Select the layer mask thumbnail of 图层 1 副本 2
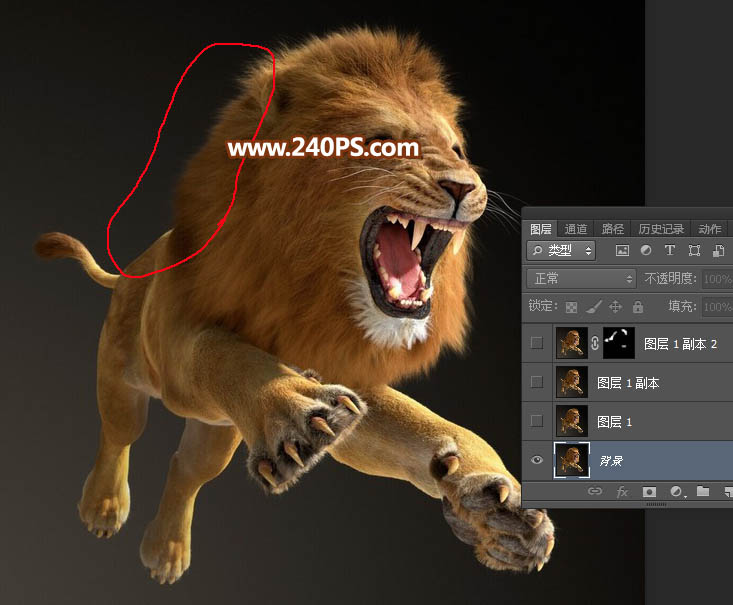Screen dimensions: 733x605 [619, 343]
